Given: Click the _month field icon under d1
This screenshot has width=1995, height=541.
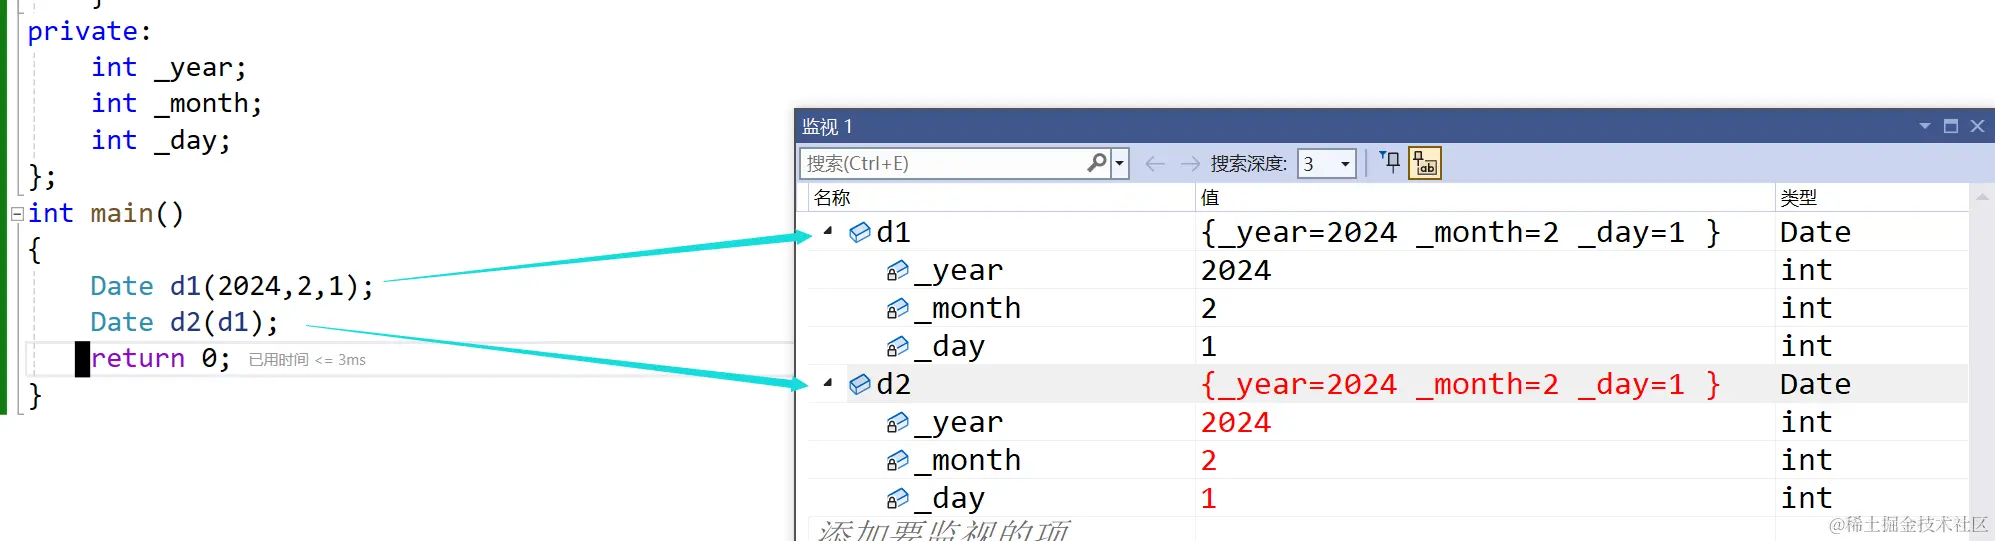Looking at the screenshot, I should pos(898,308).
